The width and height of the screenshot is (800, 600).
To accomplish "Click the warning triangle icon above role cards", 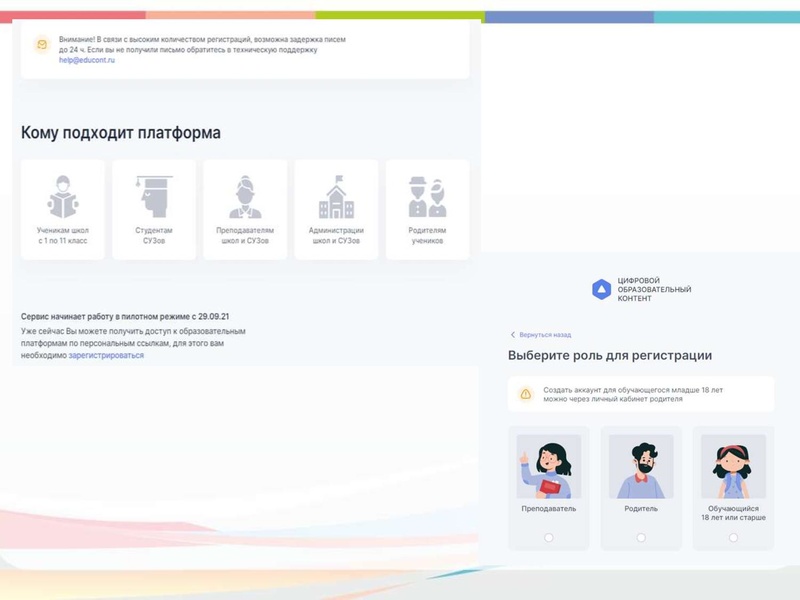I will click(524, 394).
